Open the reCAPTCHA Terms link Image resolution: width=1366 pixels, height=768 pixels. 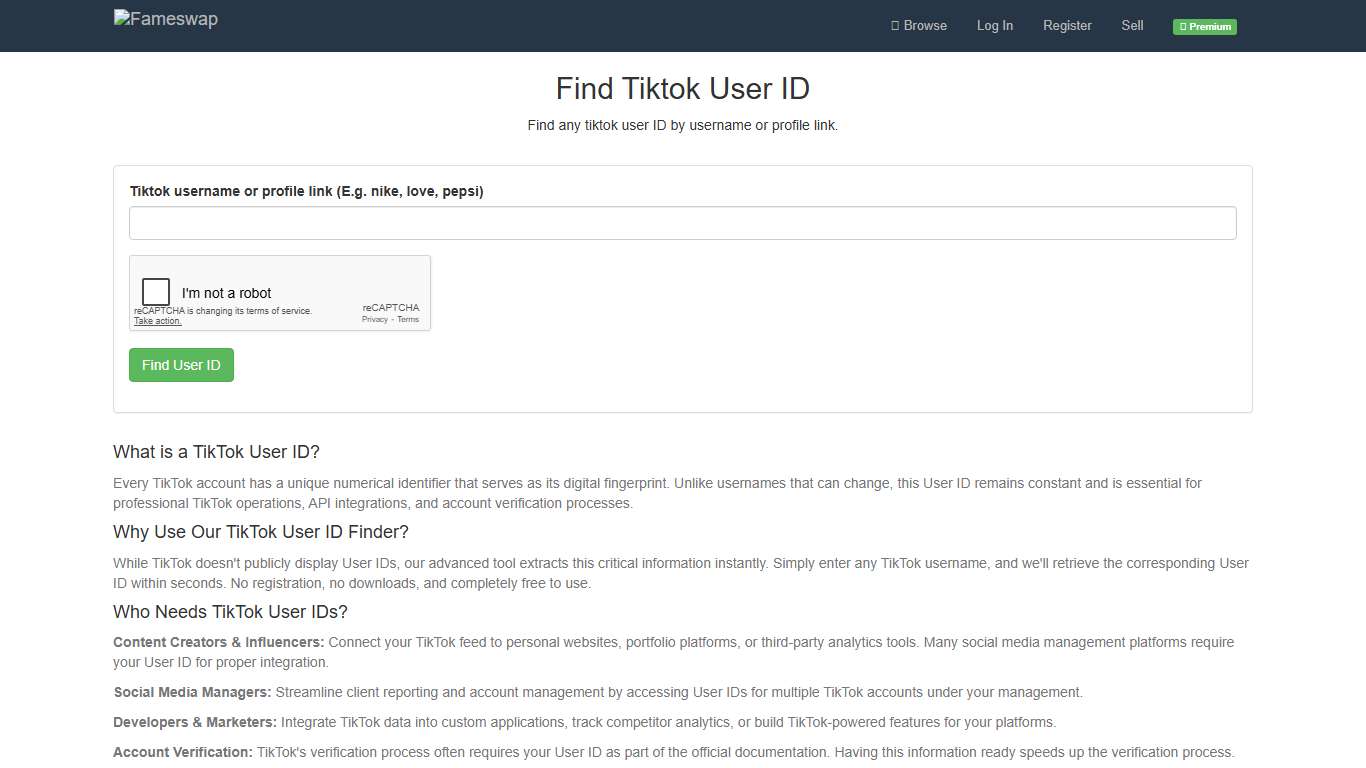point(408,318)
